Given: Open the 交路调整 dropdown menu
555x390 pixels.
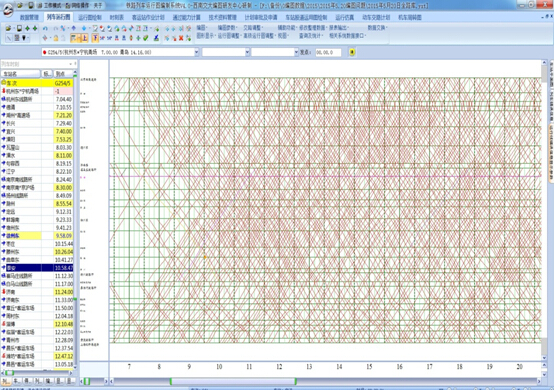Looking at the screenshot, I should pyautogui.click(x=253, y=28).
